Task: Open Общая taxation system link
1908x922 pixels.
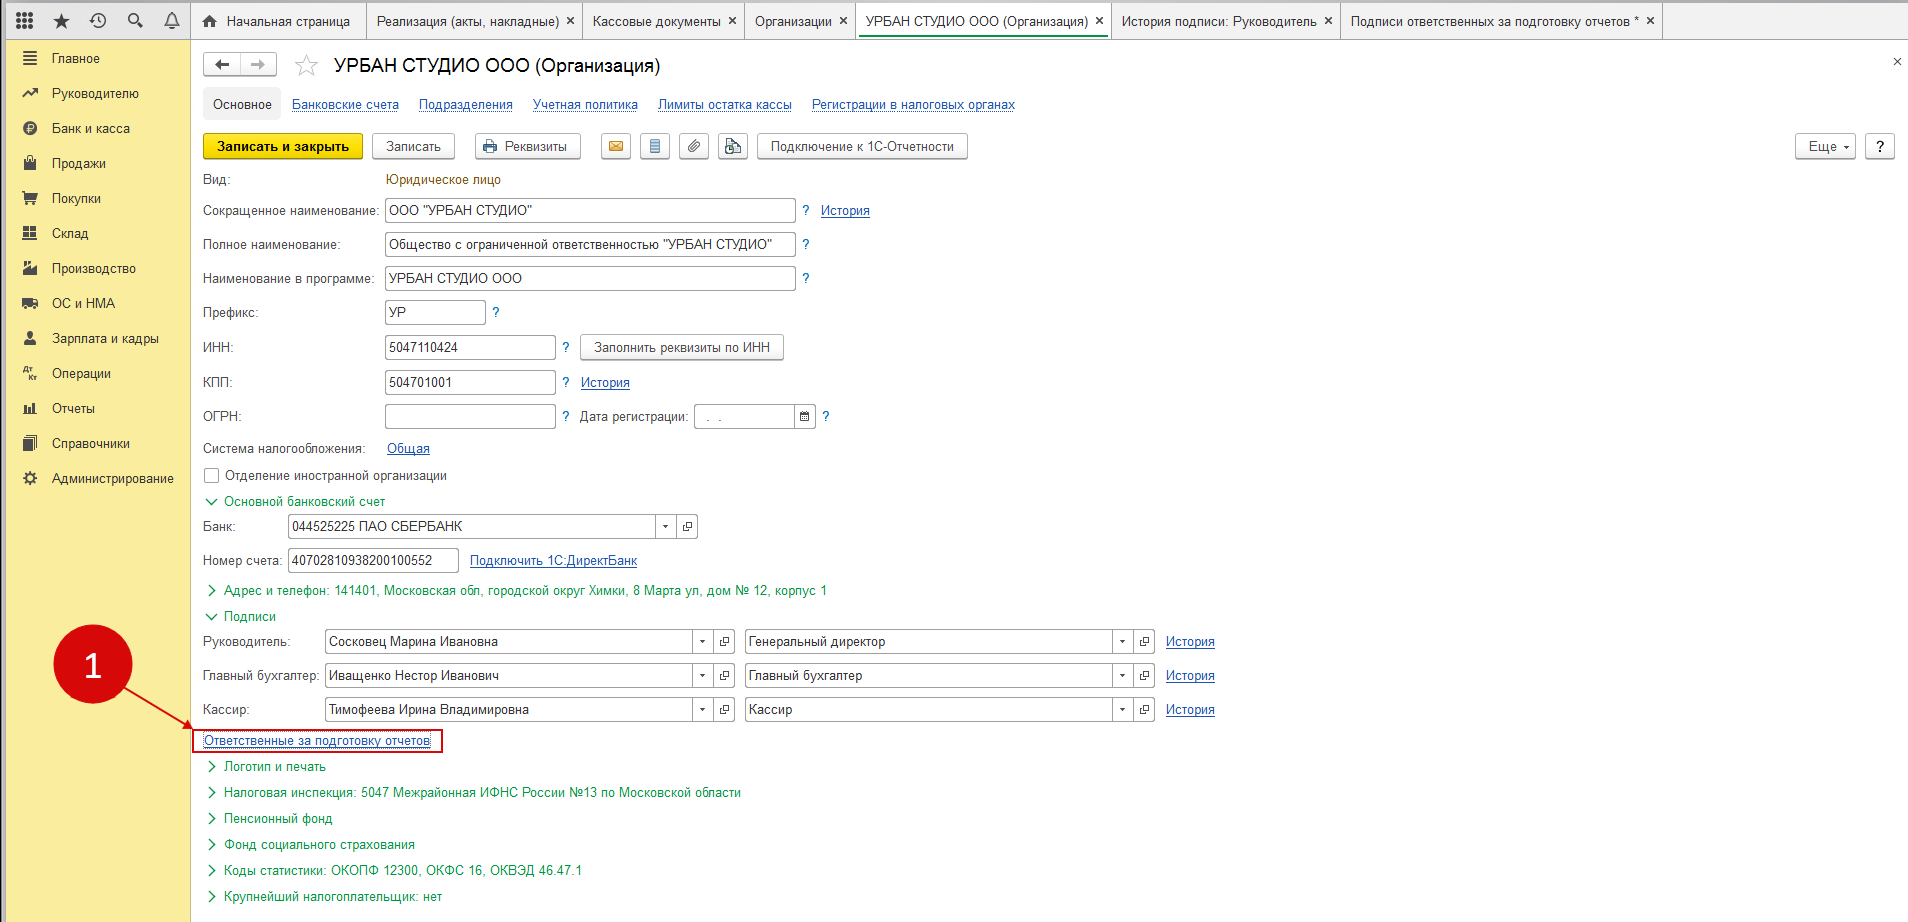Action: 408,449
